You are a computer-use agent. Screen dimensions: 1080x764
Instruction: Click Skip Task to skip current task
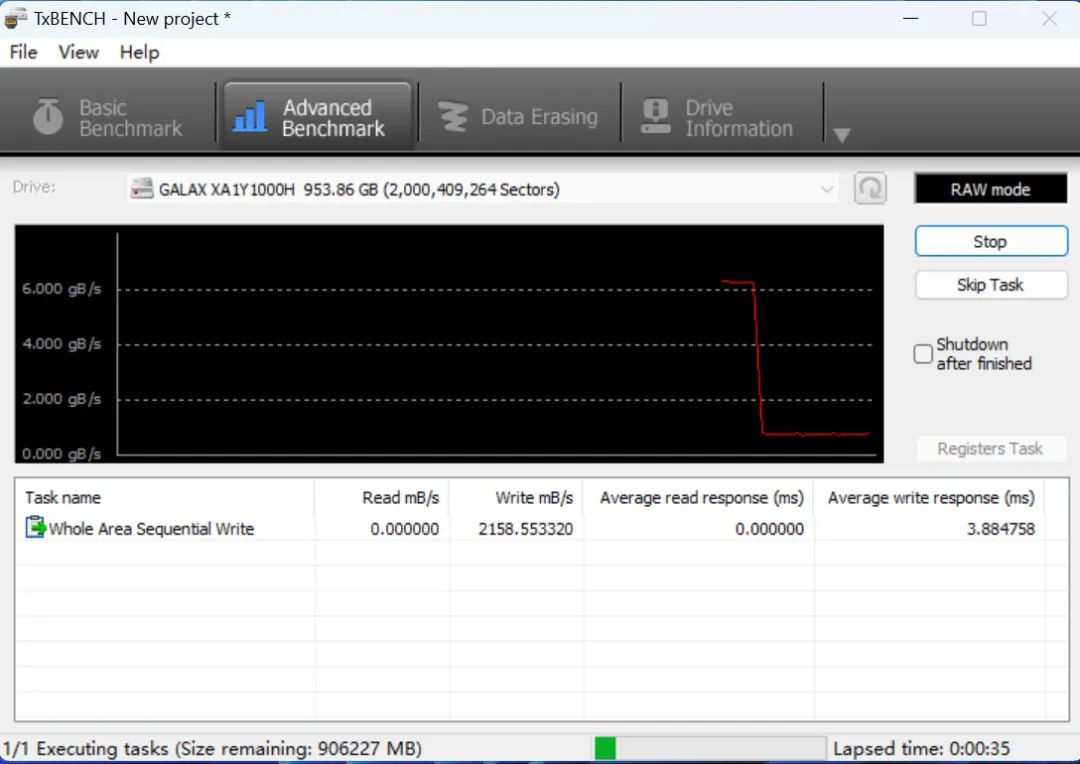(990, 285)
